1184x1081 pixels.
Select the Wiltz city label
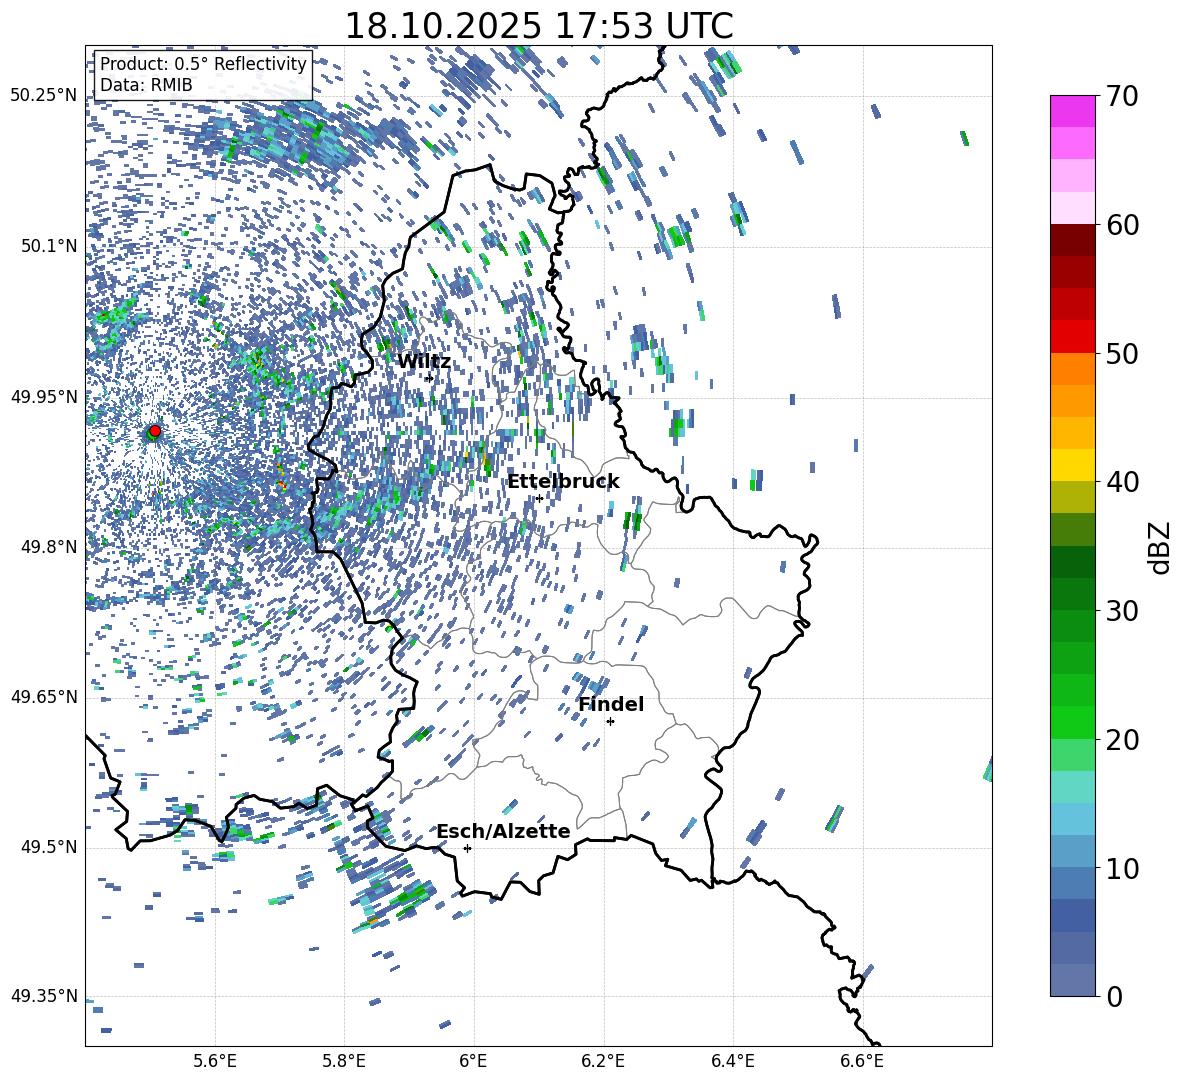tap(424, 361)
